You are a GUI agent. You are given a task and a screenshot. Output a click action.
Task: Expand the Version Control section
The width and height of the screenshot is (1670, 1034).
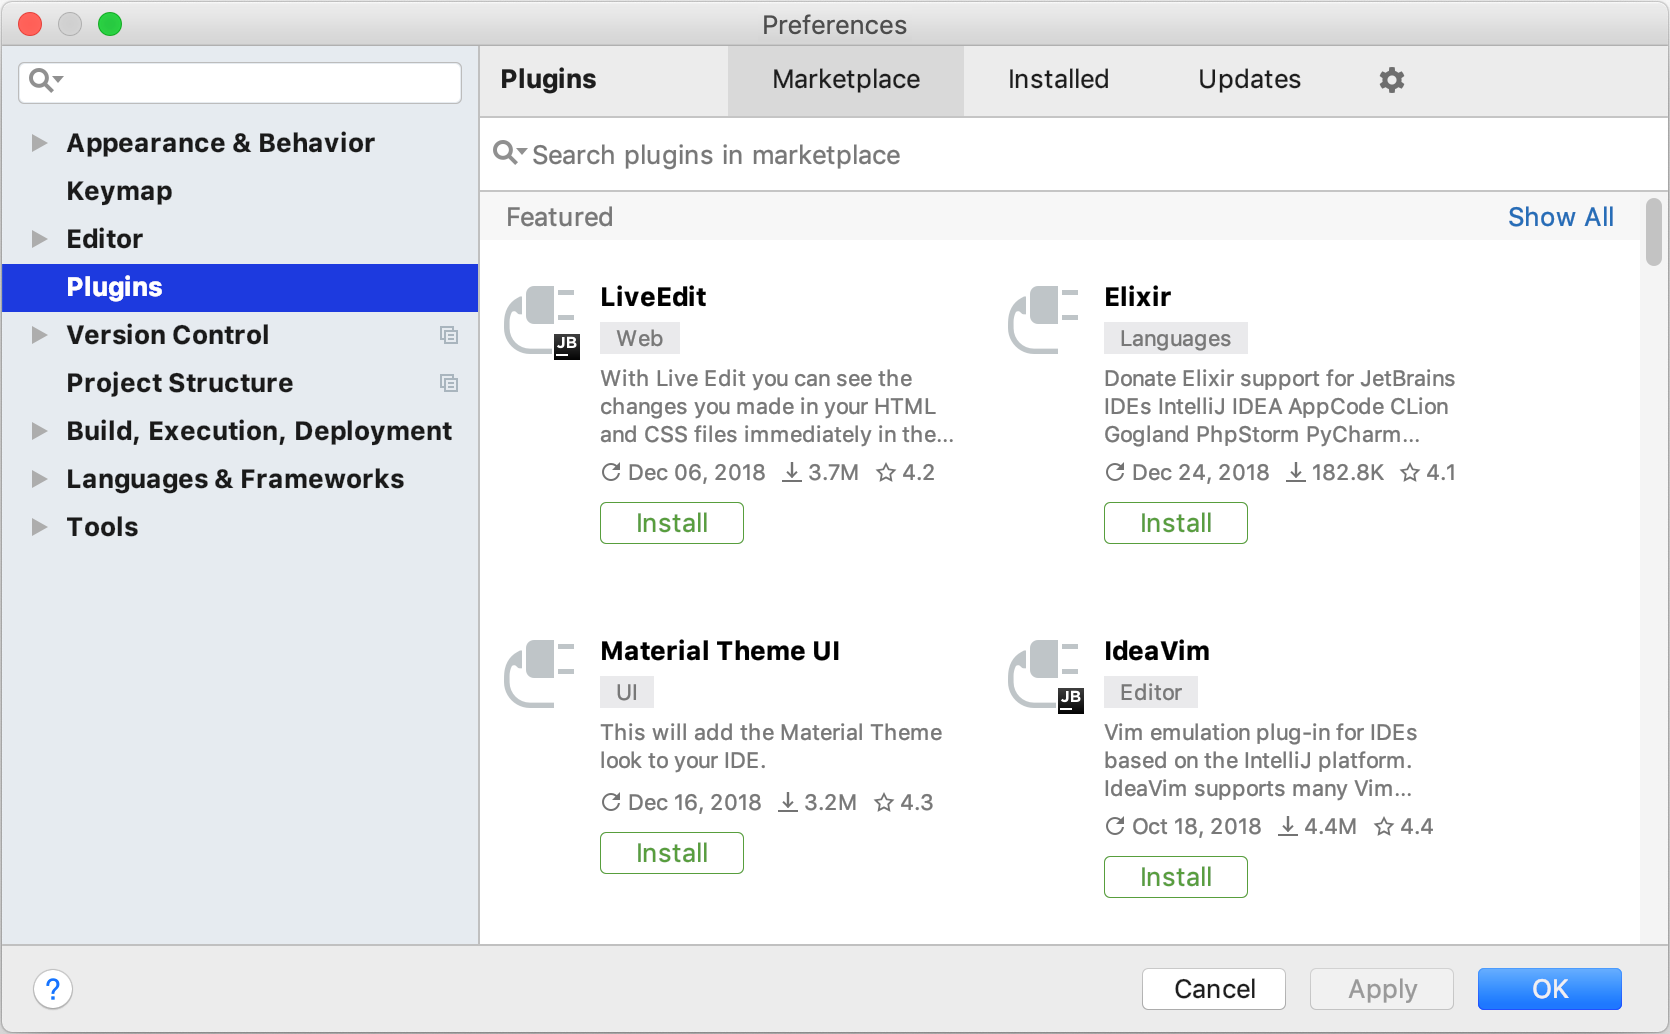tap(39, 335)
